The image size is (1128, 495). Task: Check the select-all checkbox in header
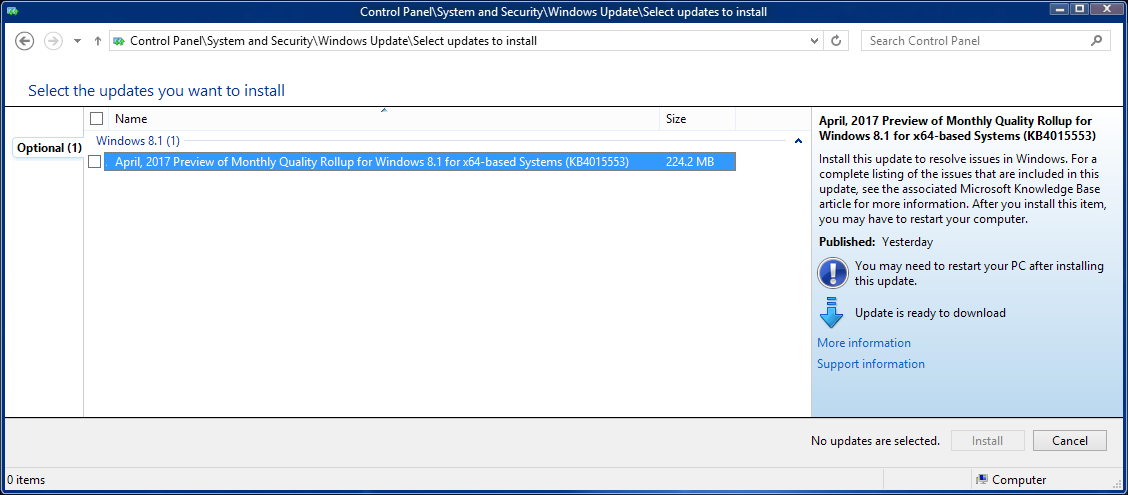point(97,119)
